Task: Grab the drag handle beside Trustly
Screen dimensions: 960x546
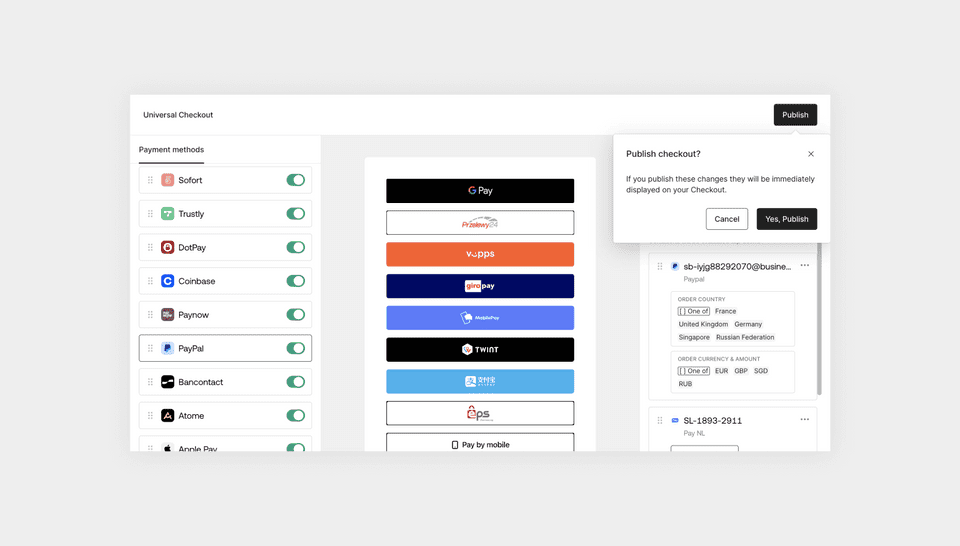Action: pos(150,214)
